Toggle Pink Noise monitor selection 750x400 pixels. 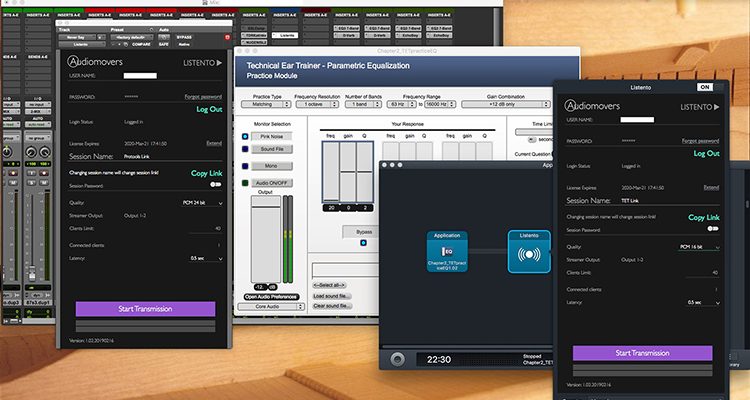click(246, 135)
